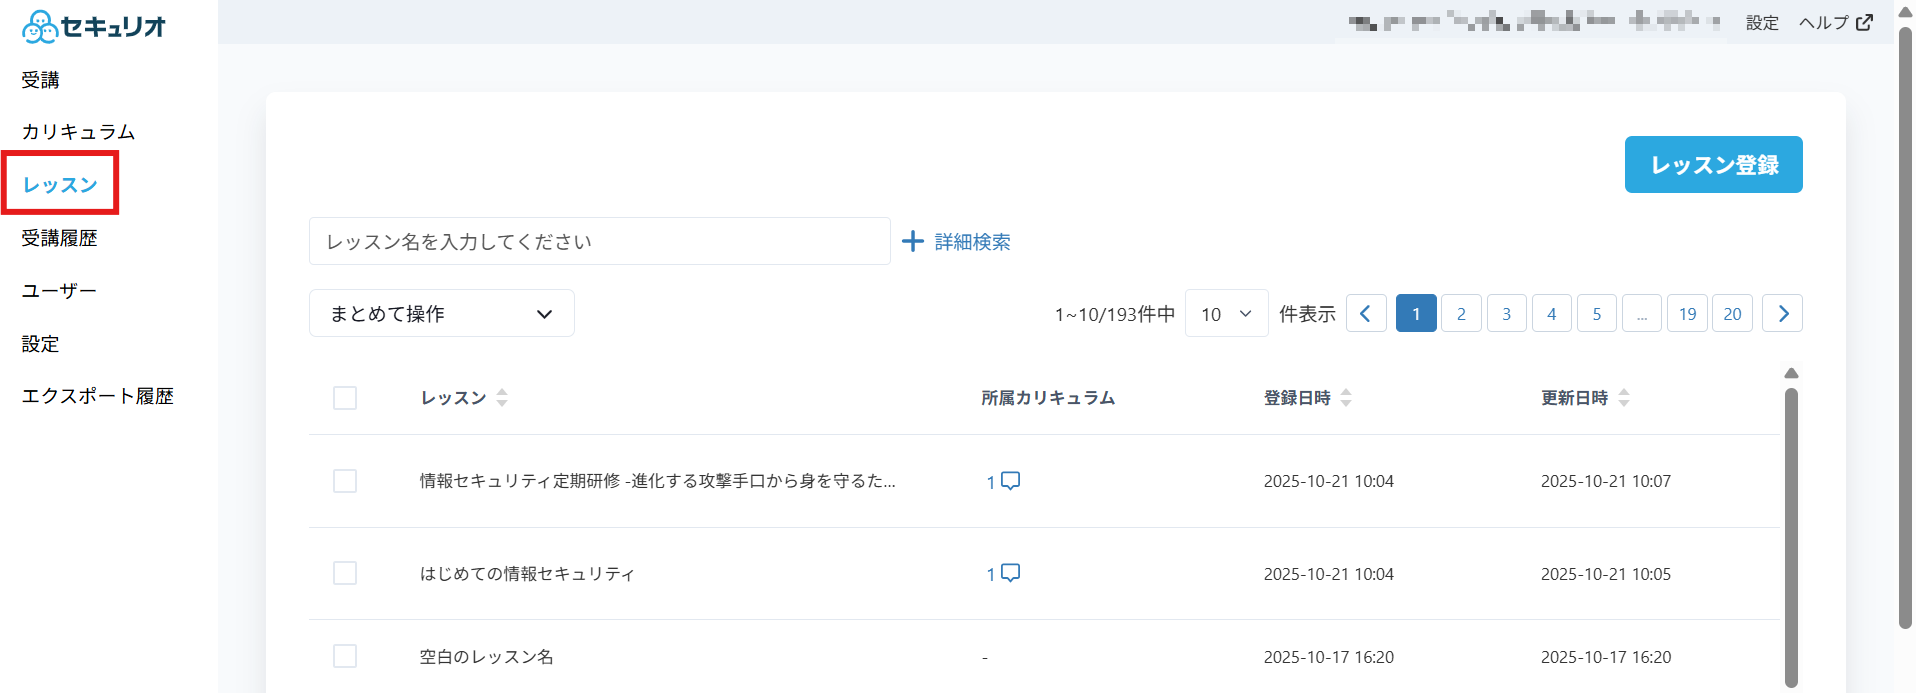Go to next page with right chevron

pos(1782,314)
